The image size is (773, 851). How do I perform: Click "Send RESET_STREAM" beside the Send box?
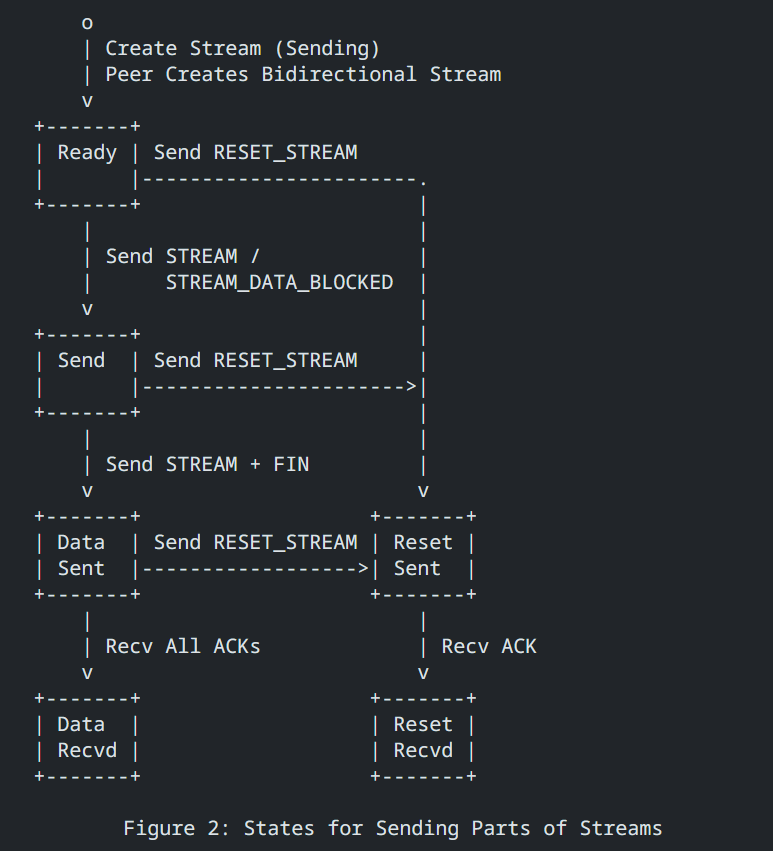[255, 360]
